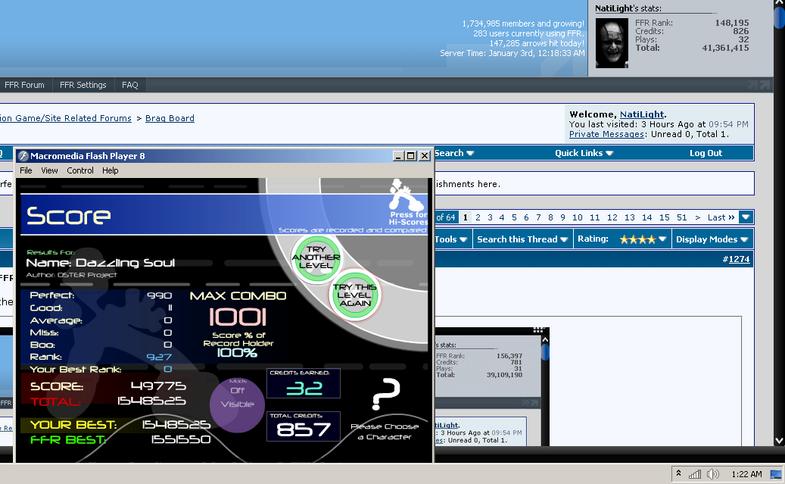Click the Try Another Level green button
785x484 pixels.
[x=316, y=258]
